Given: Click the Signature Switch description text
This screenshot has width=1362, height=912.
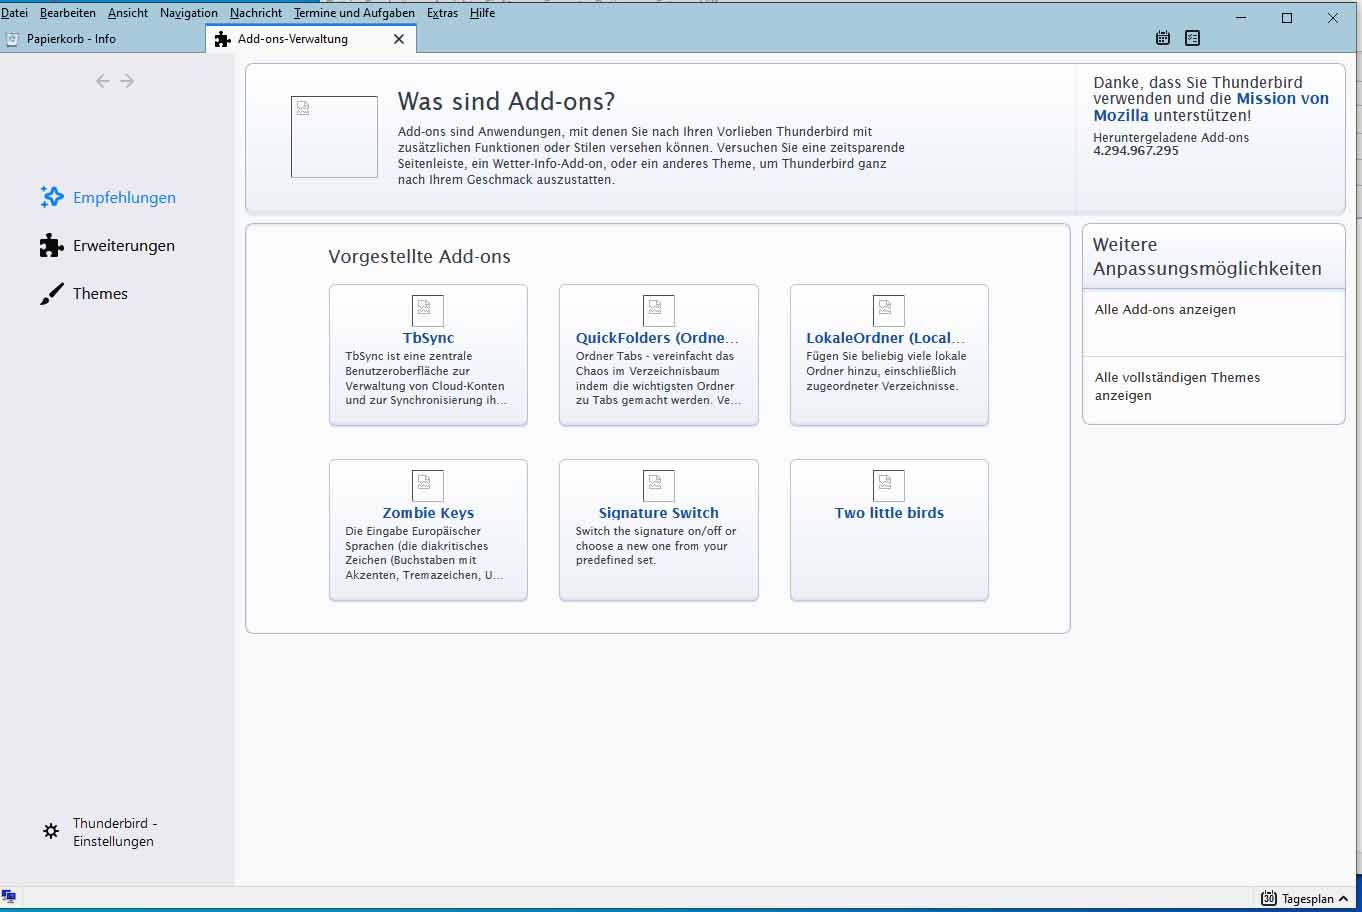Looking at the screenshot, I should pyautogui.click(x=656, y=546).
